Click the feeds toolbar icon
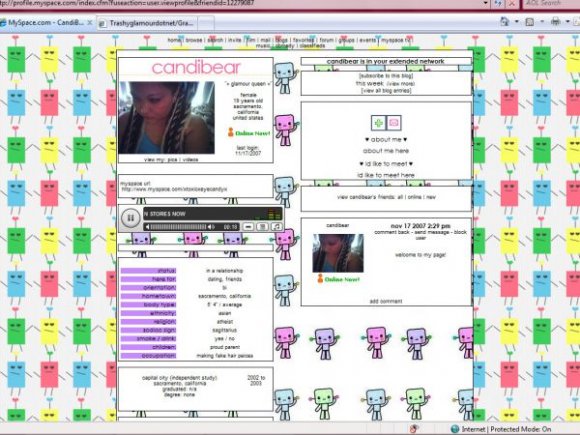The height and width of the screenshot is (435, 580). (530, 22)
